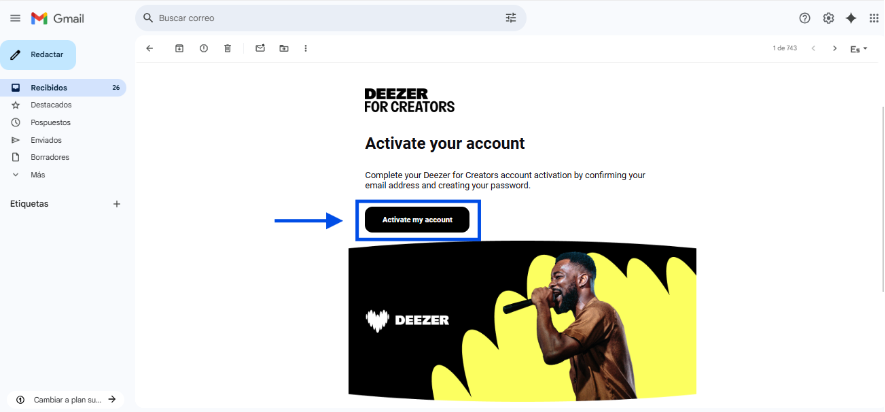Compose new email with Redactar
This screenshot has width=885, height=412.
[38, 55]
